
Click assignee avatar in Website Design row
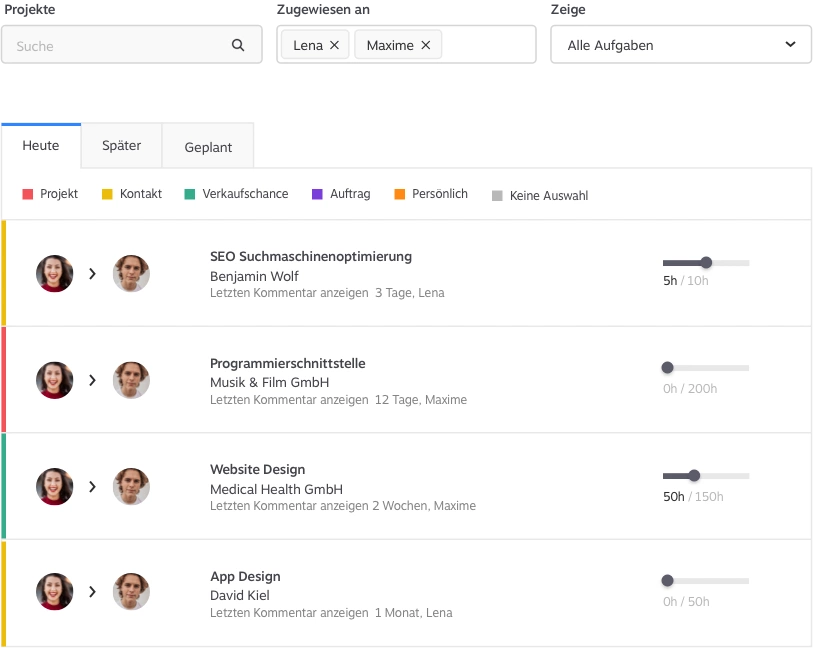(131, 486)
